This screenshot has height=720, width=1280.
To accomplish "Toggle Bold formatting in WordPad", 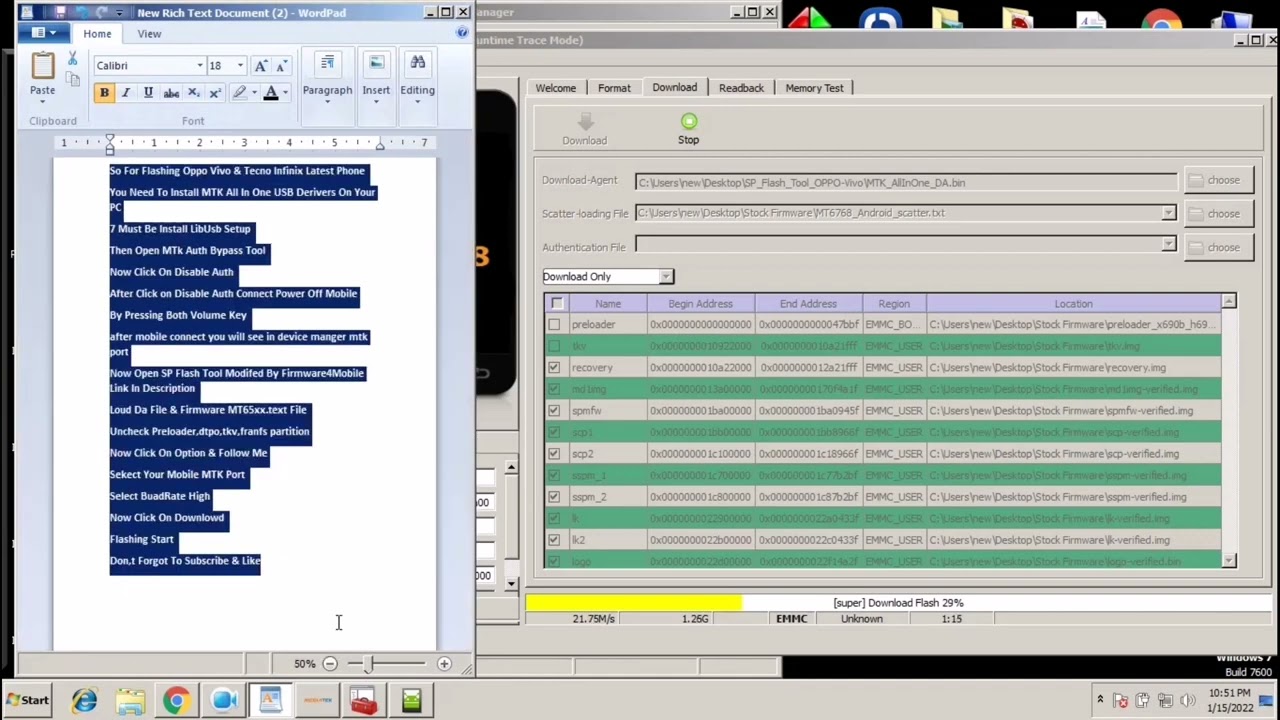I will pos(104,93).
